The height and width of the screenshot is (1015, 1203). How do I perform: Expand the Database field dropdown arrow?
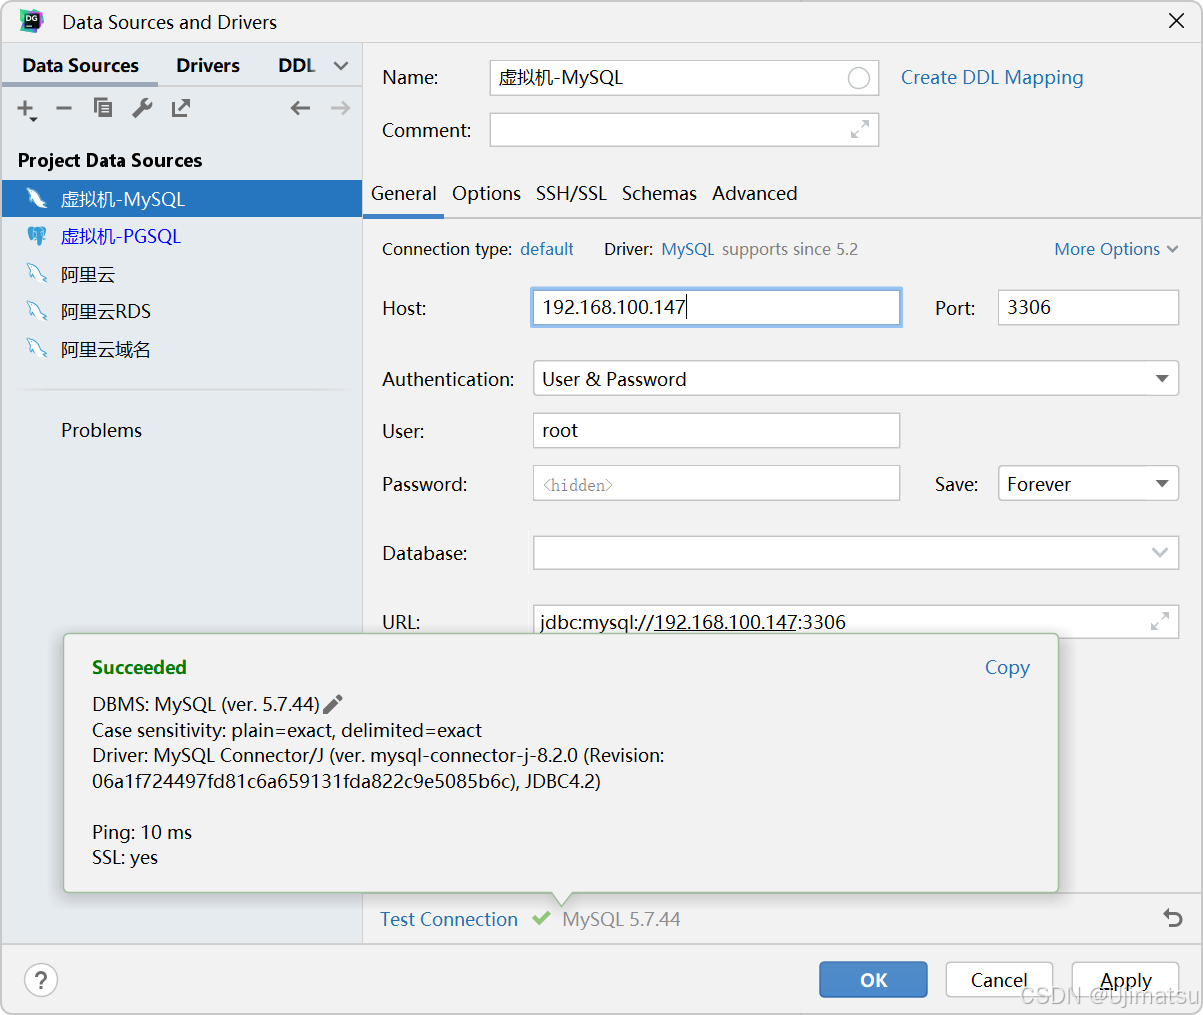[1160, 553]
